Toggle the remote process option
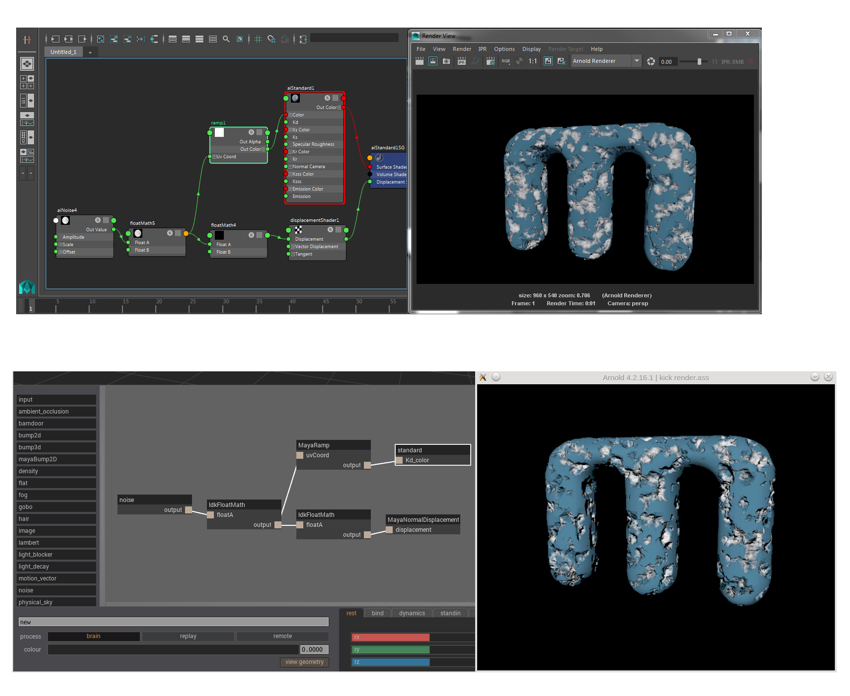 tap(282, 636)
